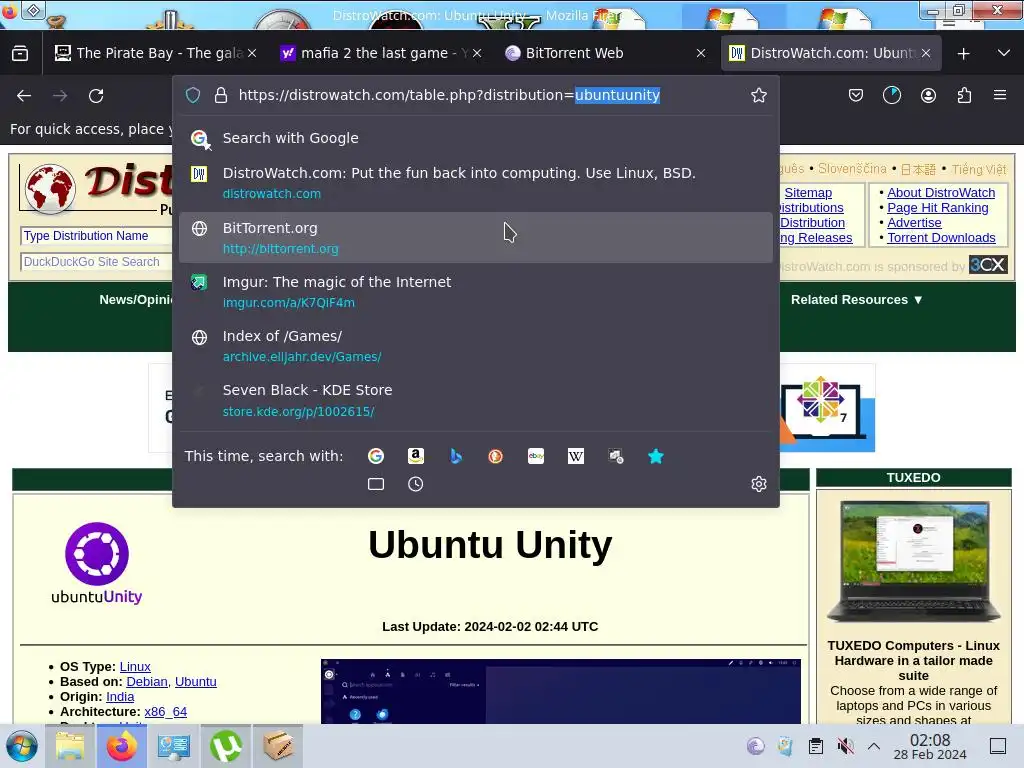Open About DistroWatch link
This screenshot has width=1024, height=768.
[940, 193]
